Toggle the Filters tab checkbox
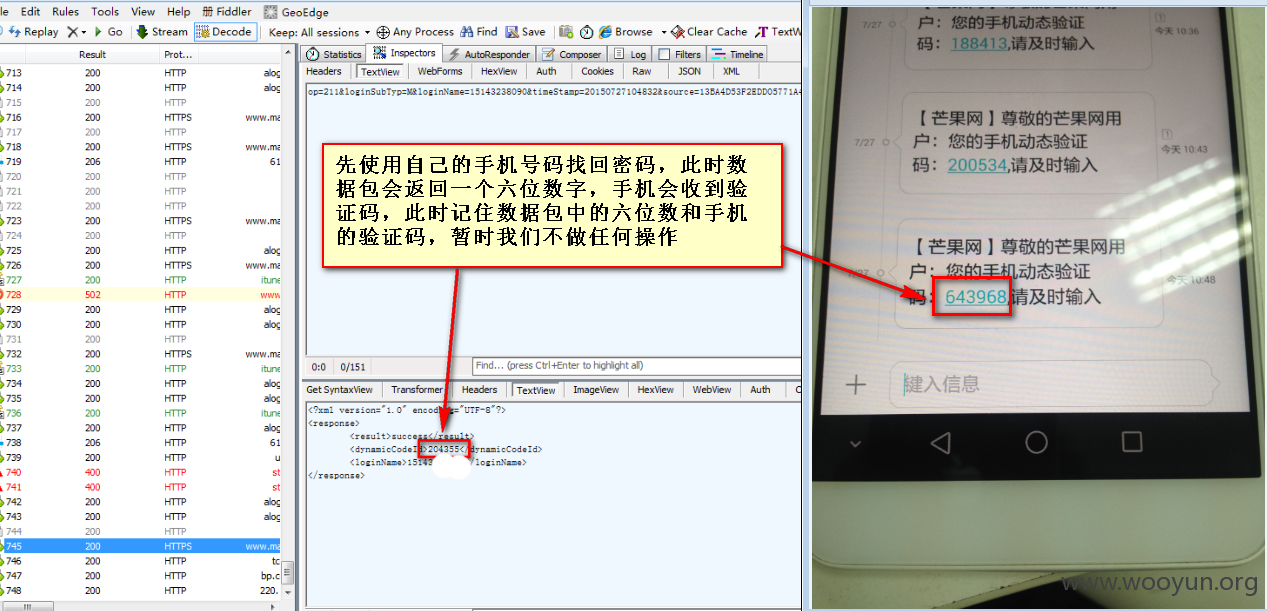 point(665,55)
